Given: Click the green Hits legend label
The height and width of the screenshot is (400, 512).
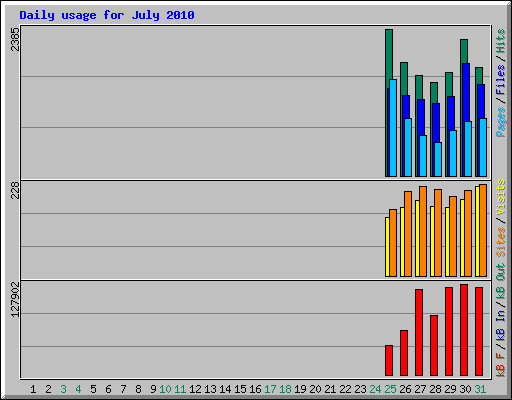Looking at the screenshot, I should 500,41.
